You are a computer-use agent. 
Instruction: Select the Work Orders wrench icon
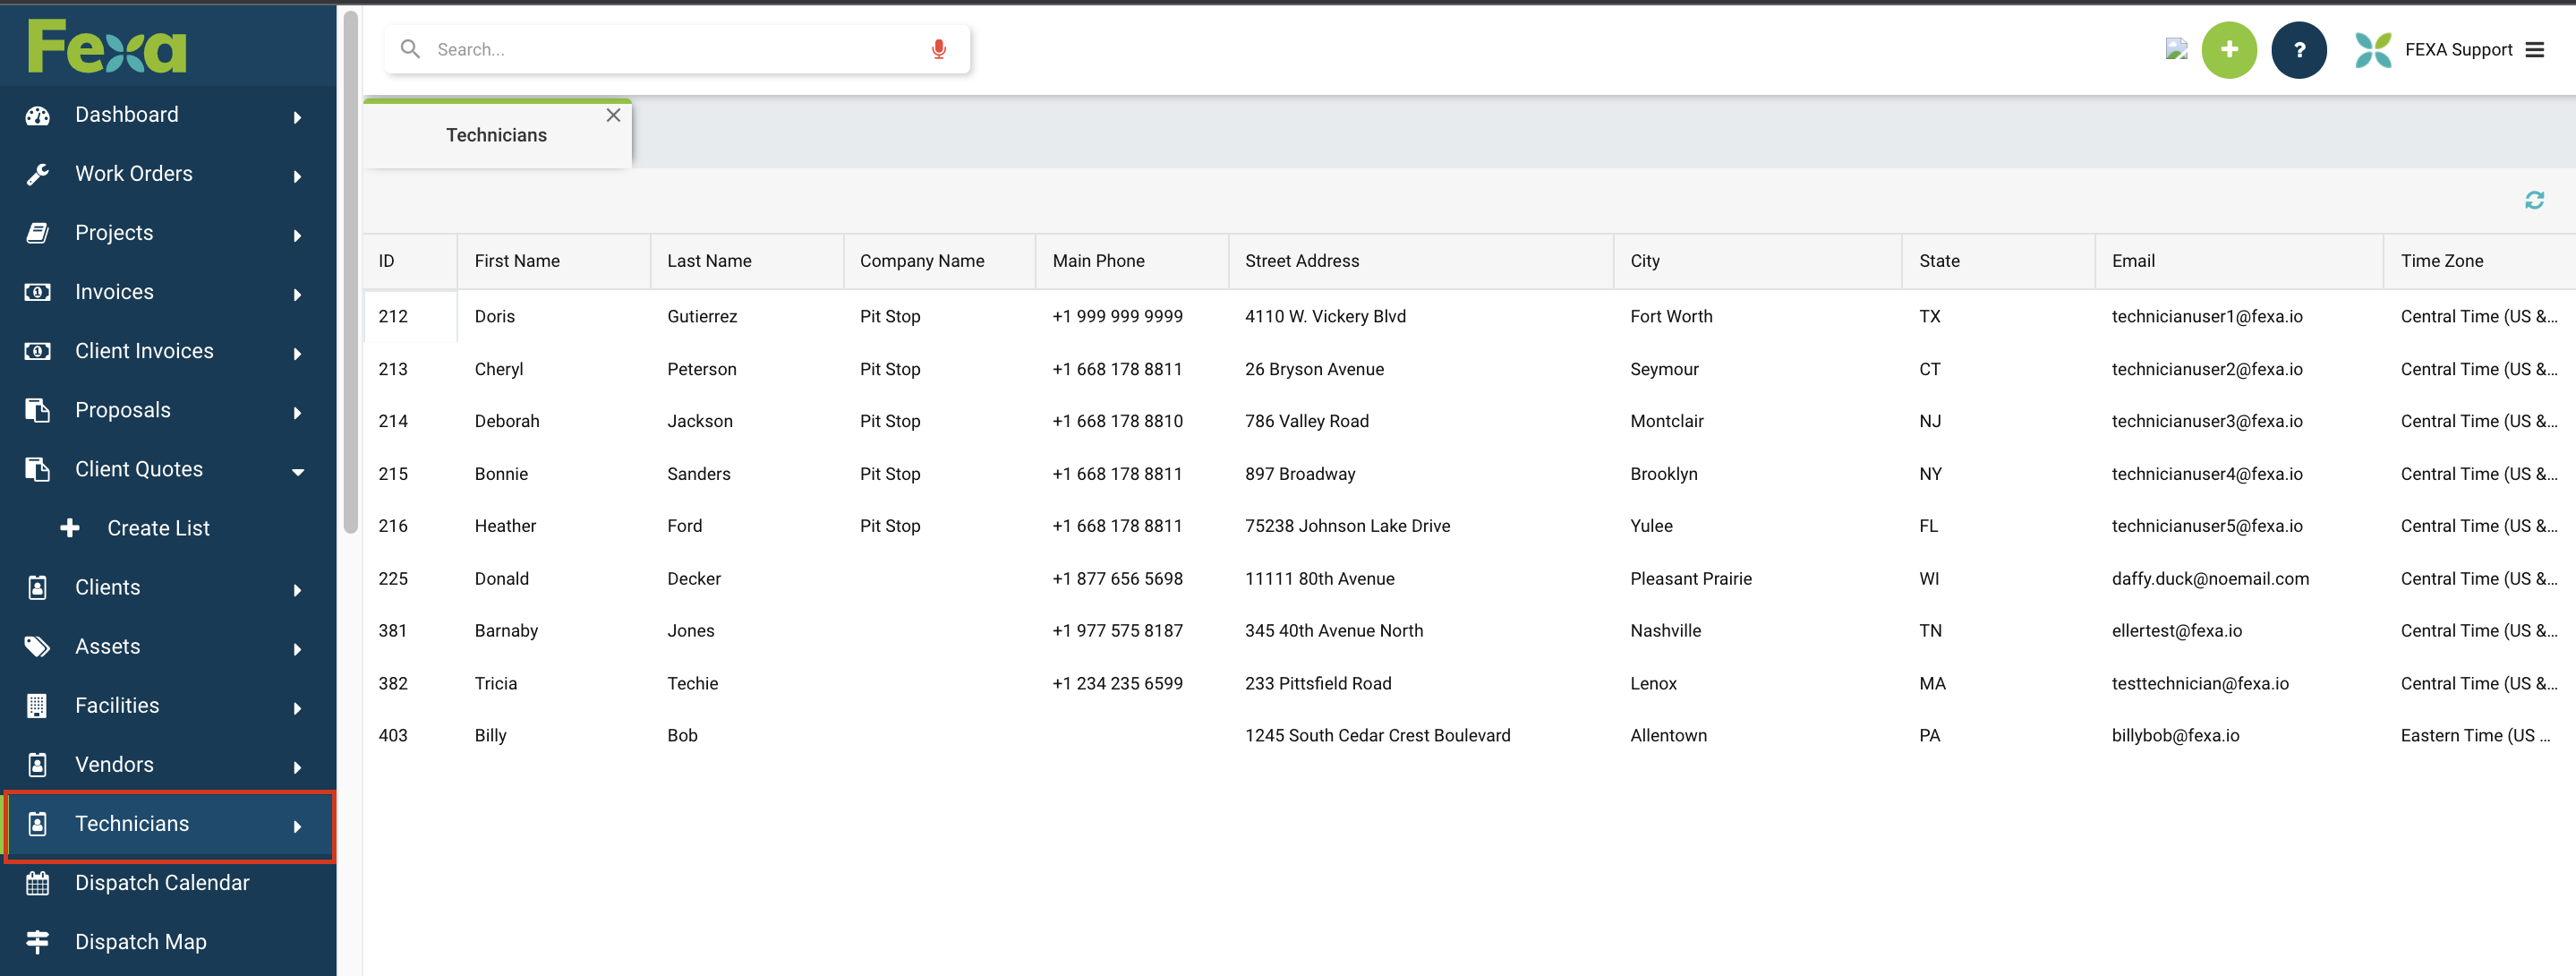click(x=37, y=174)
